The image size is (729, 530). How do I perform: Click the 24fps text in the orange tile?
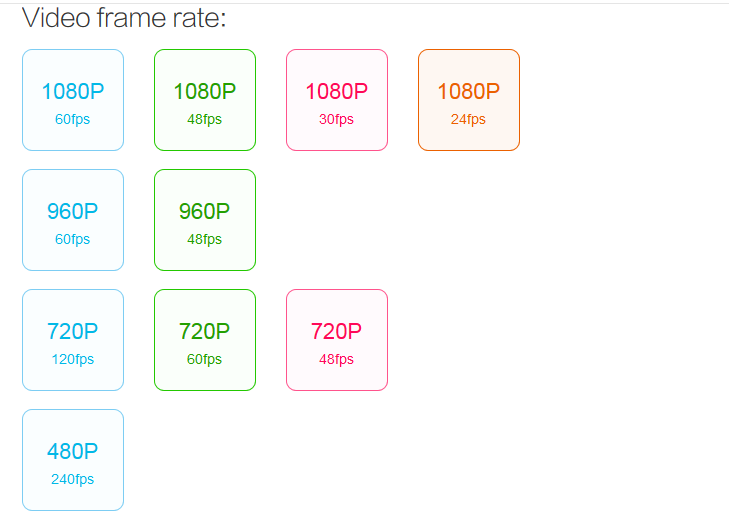click(x=469, y=119)
